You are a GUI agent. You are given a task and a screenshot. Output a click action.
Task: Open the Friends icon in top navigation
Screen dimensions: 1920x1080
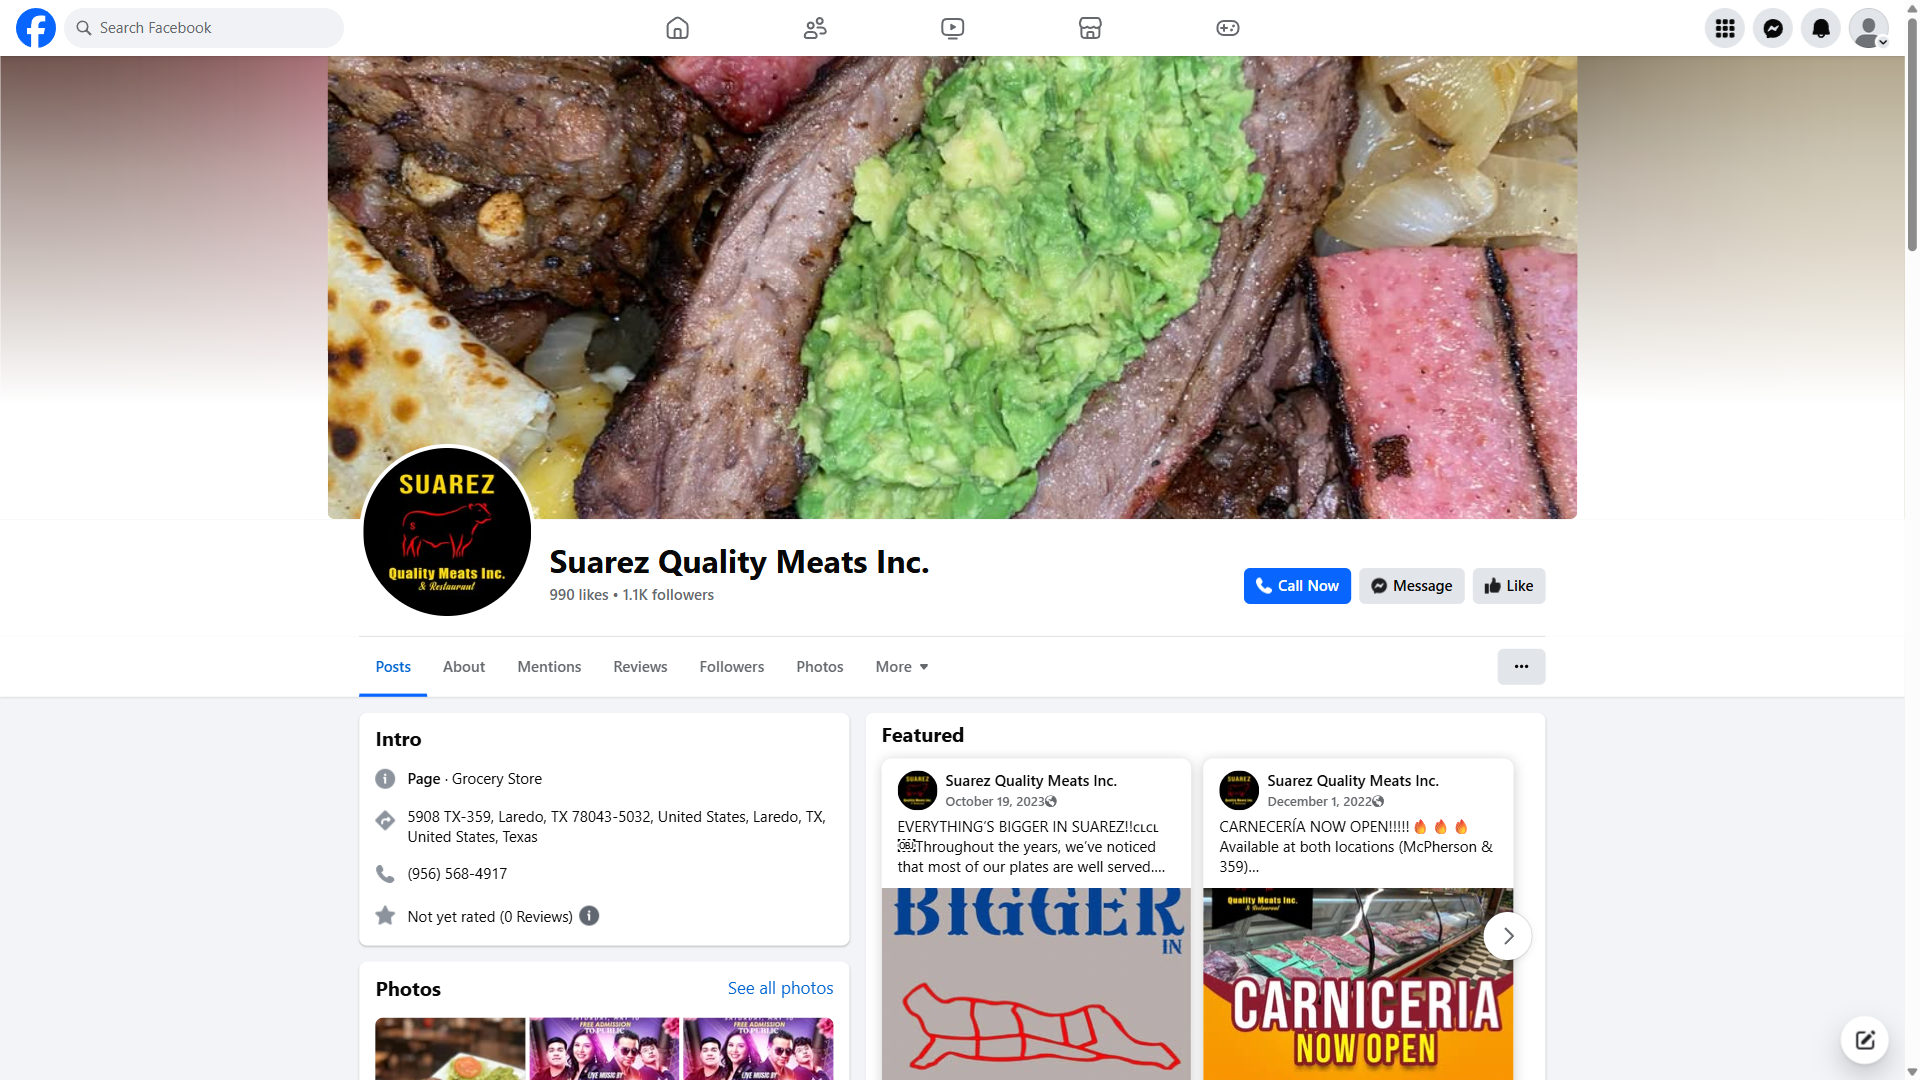[x=815, y=28]
